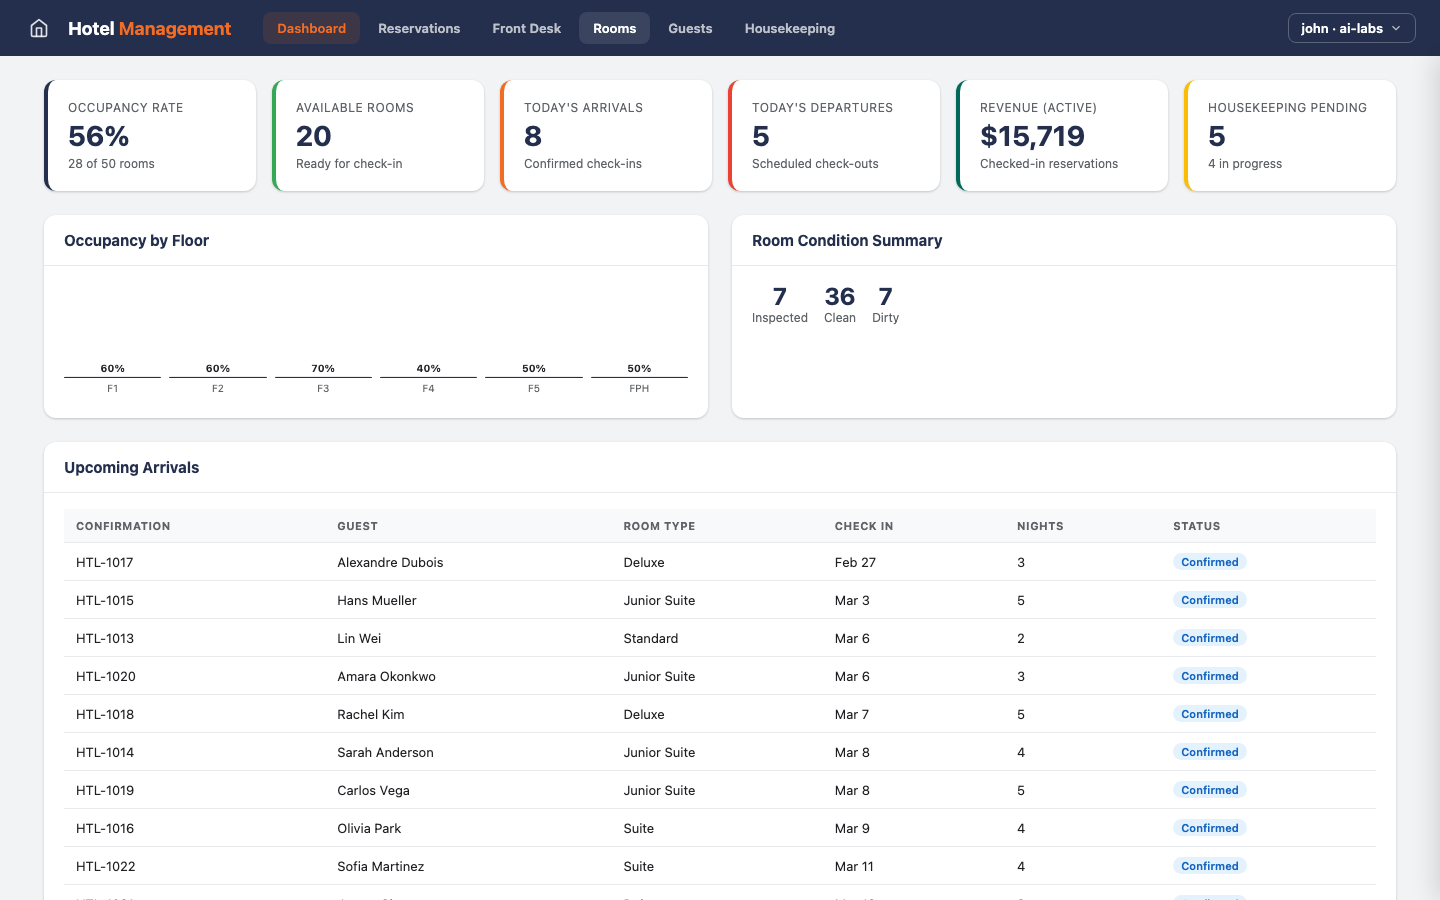1440x900 pixels.
Task: Select the Housekeeping Pending card
Action: tap(1290, 135)
